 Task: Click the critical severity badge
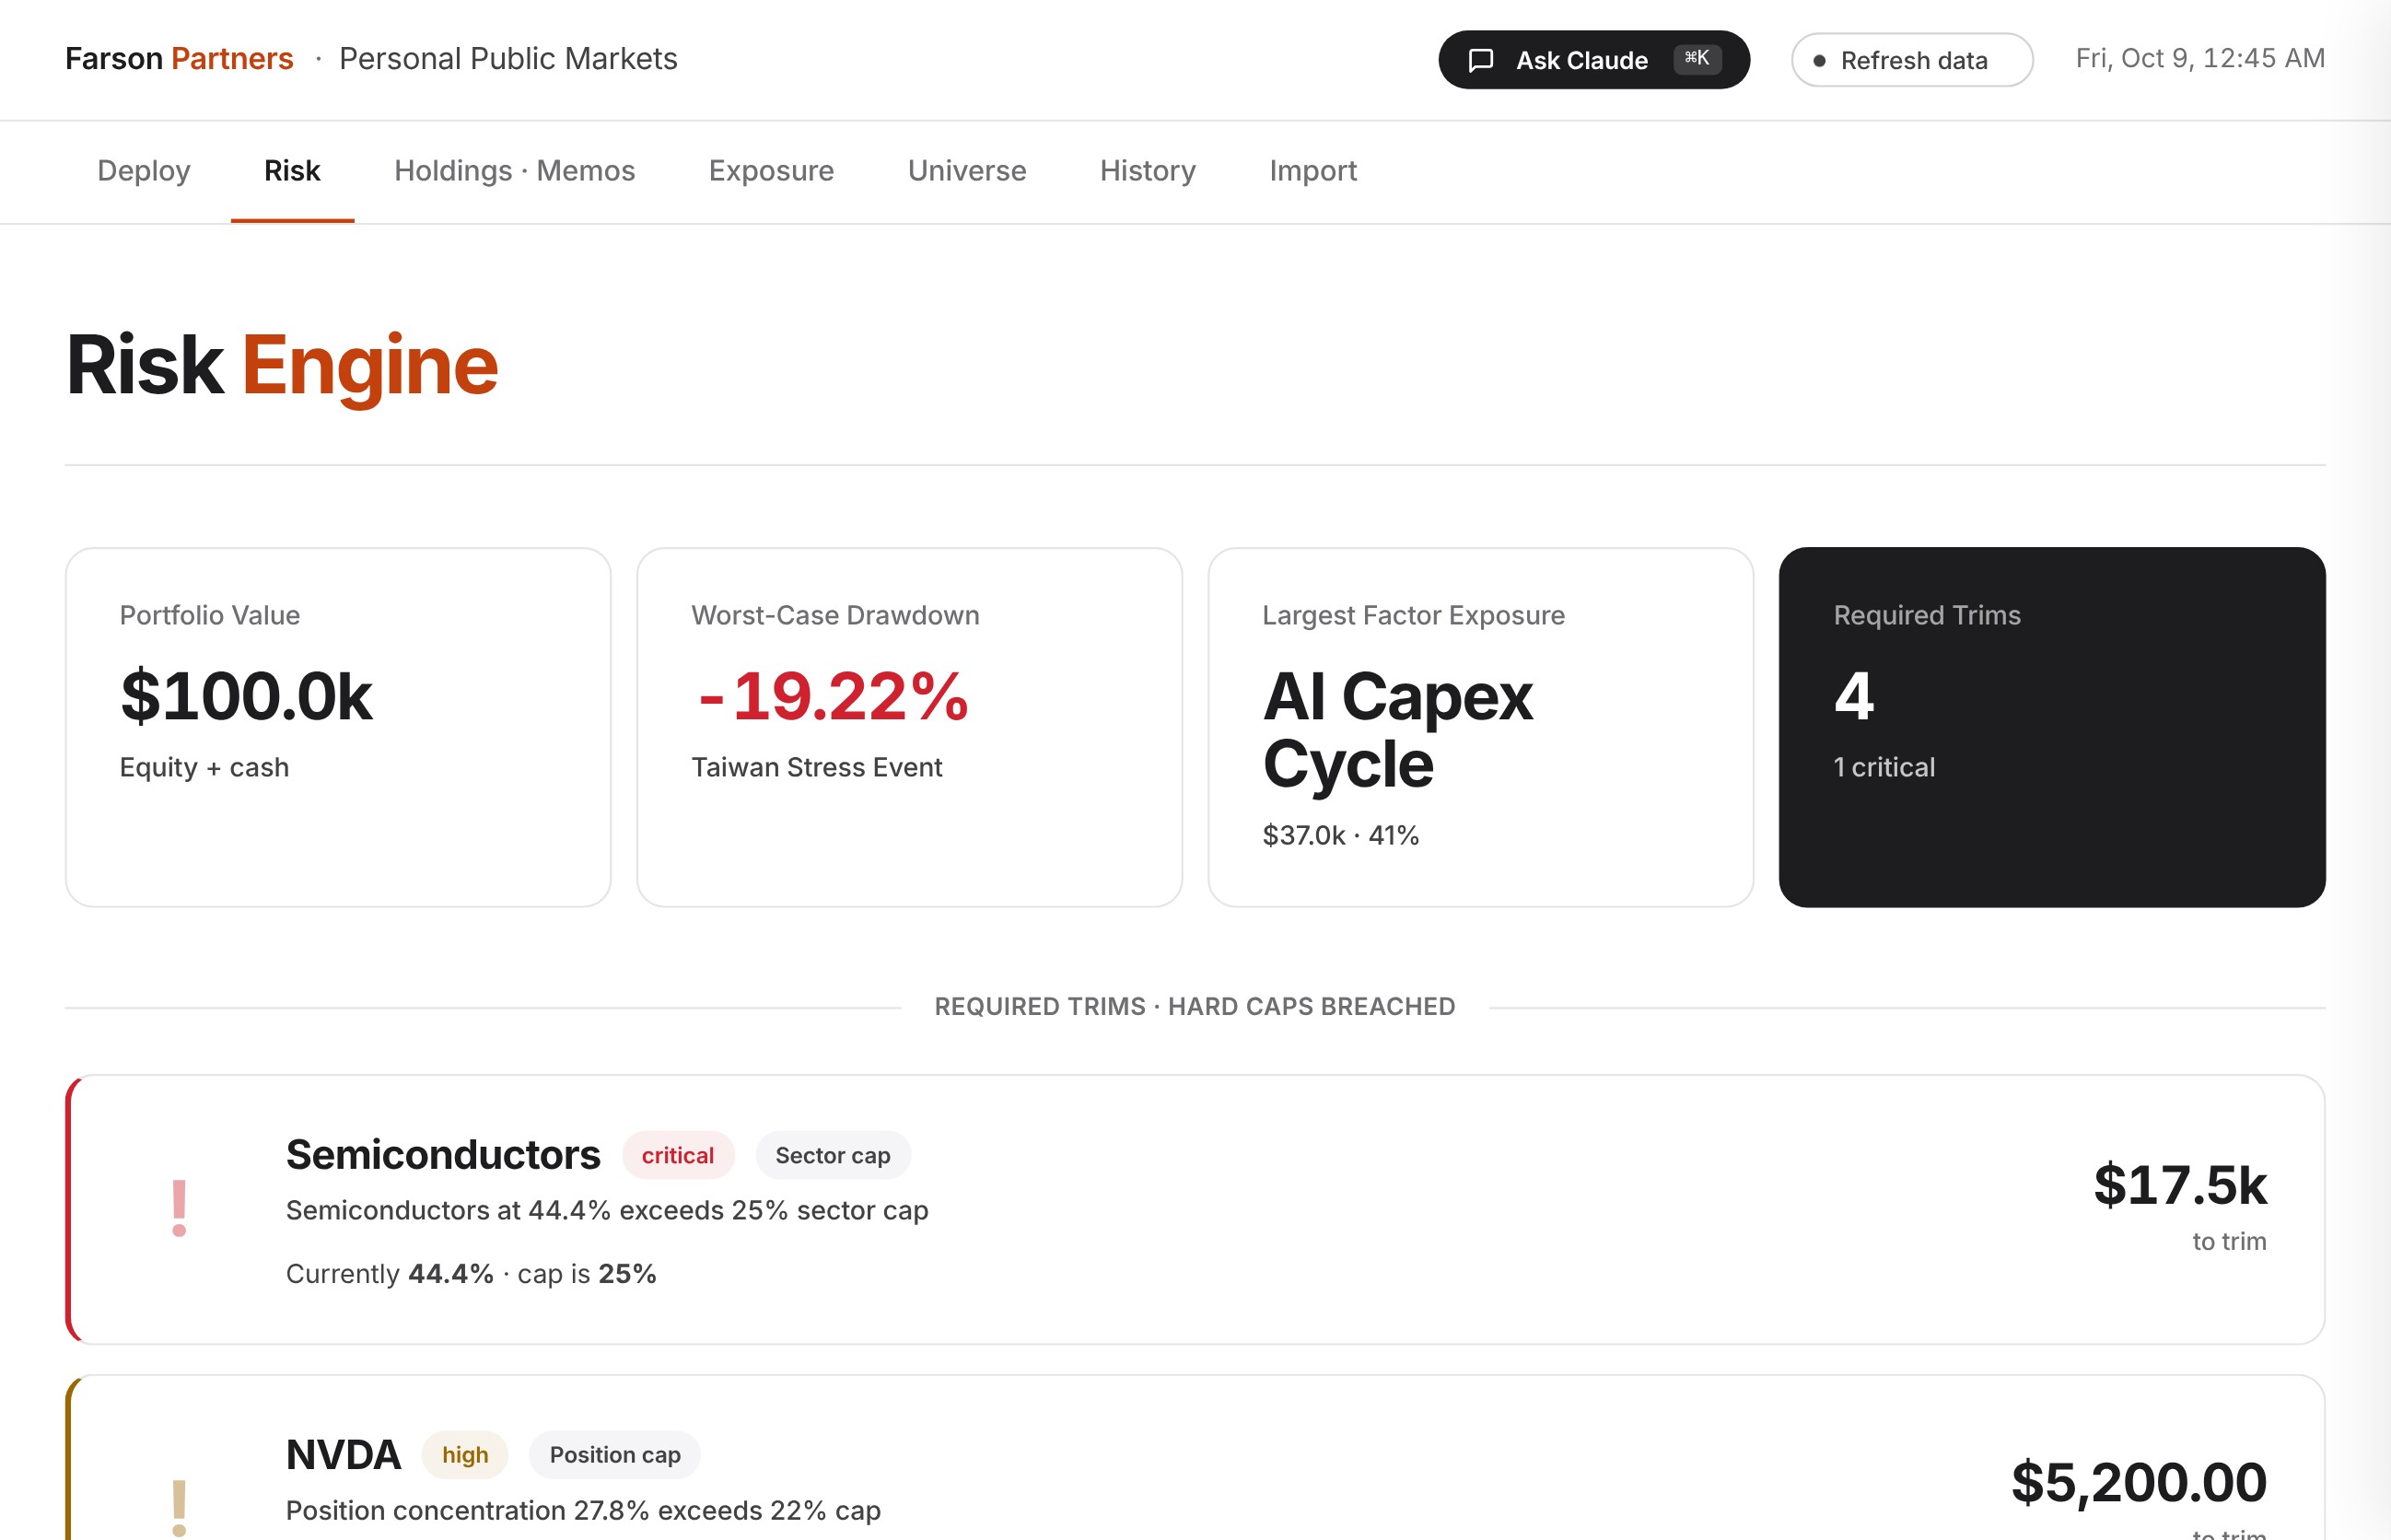(x=678, y=1155)
